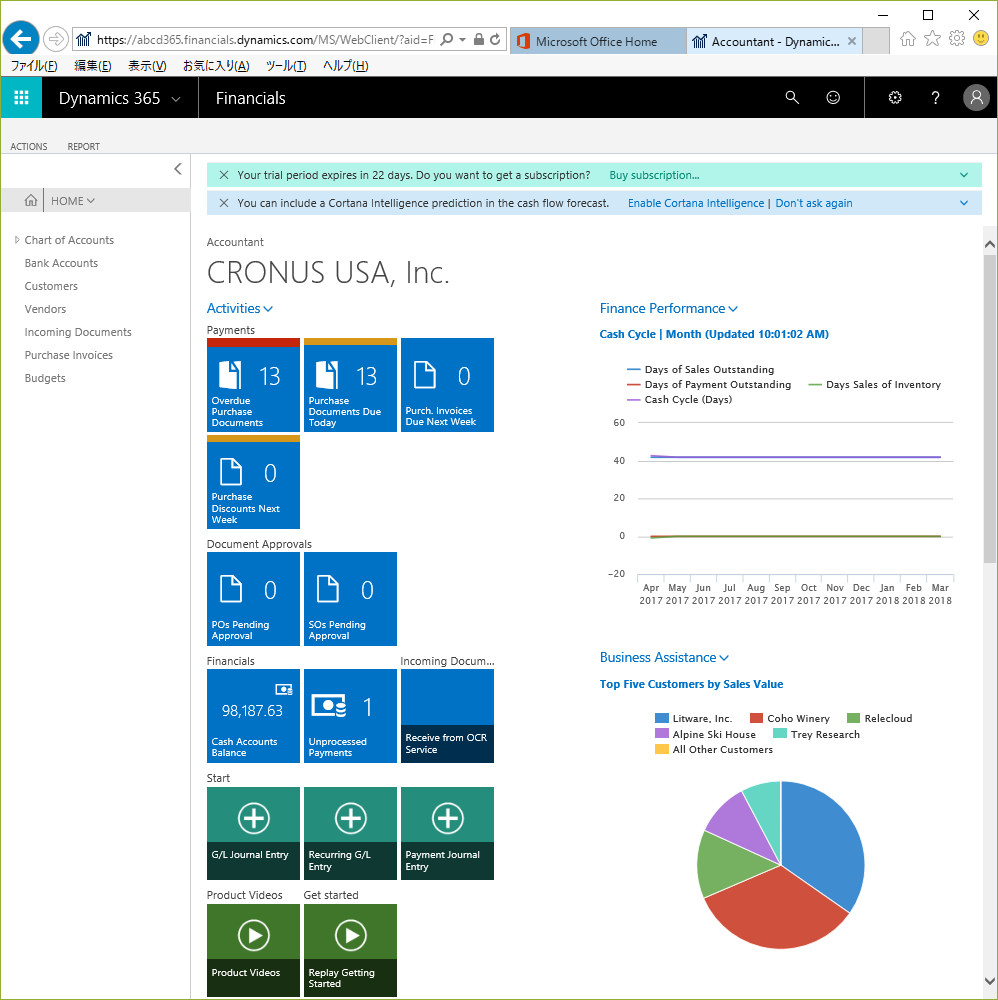The image size is (998, 1000).
Task: Open Purch. Invoices Due Next Week tile
Action: pyautogui.click(x=447, y=385)
